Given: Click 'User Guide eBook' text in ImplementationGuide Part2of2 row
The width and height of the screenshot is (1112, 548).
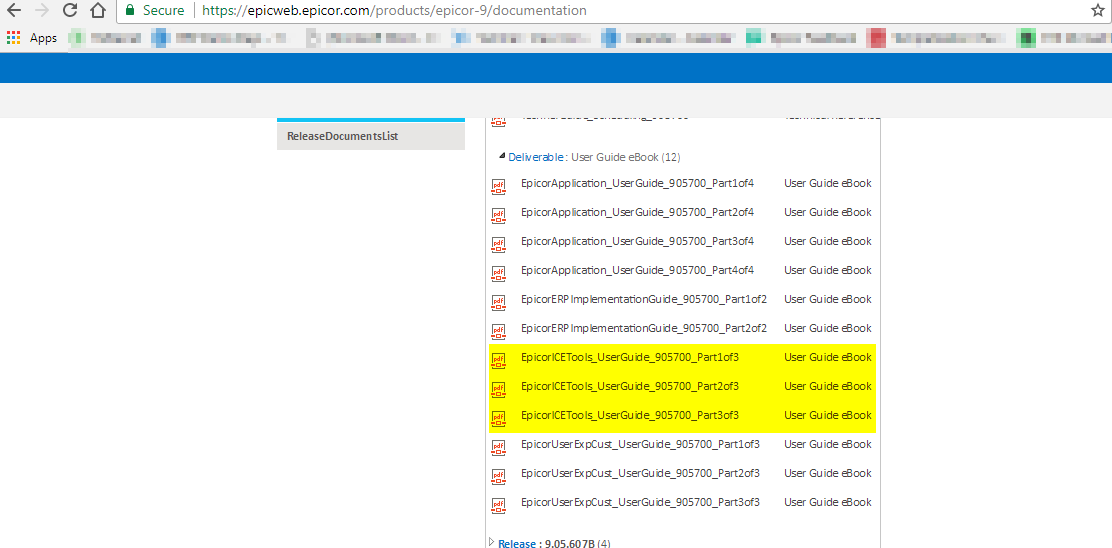Looking at the screenshot, I should [828, 328].
